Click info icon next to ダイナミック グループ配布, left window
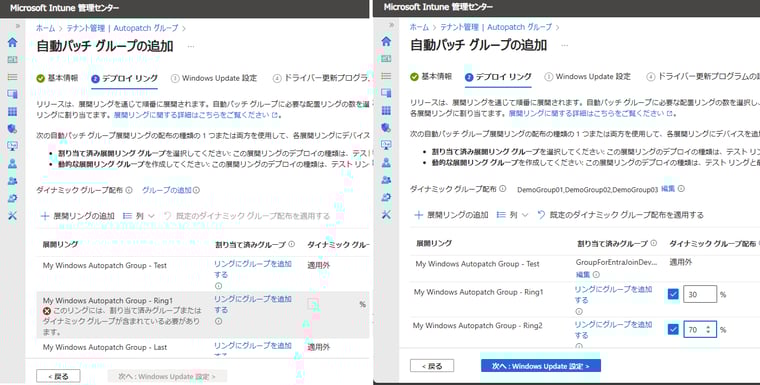760x385 pixels. tap(129, 190)
